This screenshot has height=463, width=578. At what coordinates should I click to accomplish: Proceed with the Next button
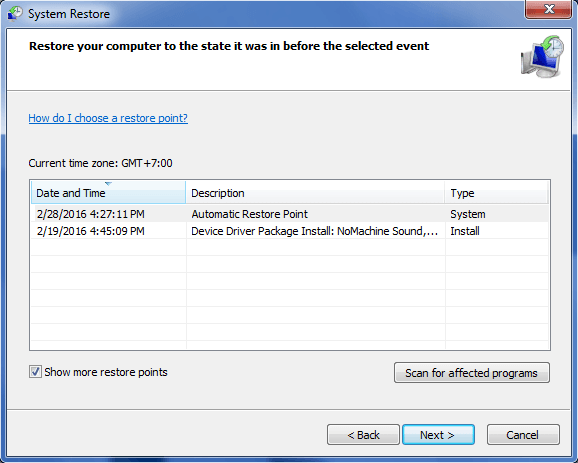coord(438,435)
